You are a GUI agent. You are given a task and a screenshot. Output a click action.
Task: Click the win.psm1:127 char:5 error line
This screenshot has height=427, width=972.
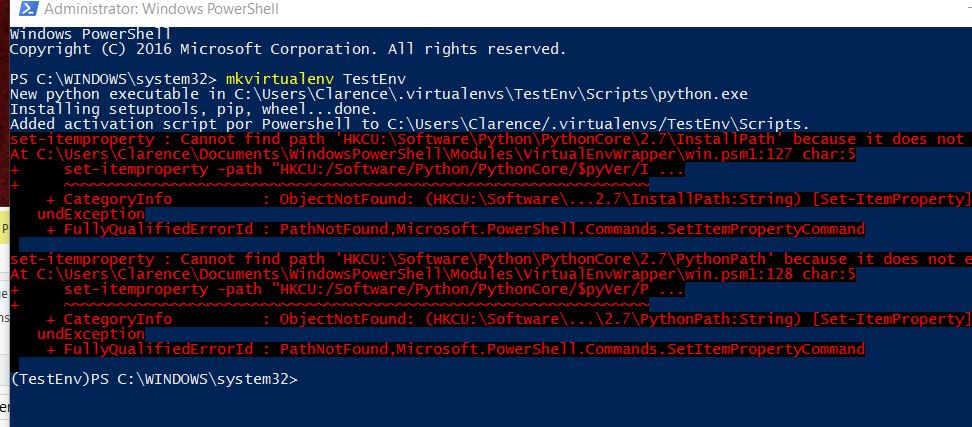coord(432,154)
